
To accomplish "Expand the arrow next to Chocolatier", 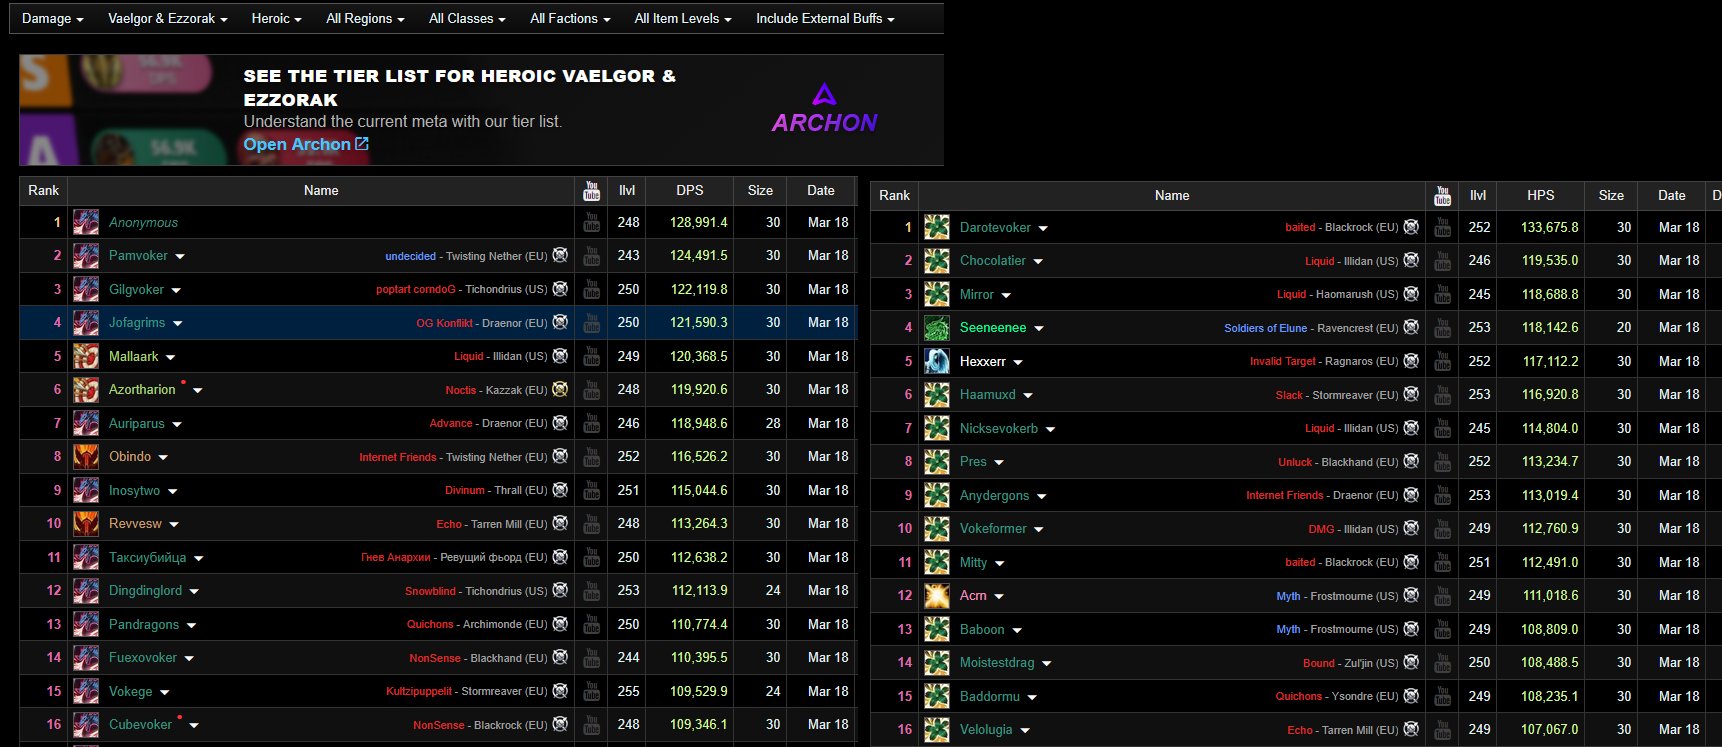I will 1038,261.
